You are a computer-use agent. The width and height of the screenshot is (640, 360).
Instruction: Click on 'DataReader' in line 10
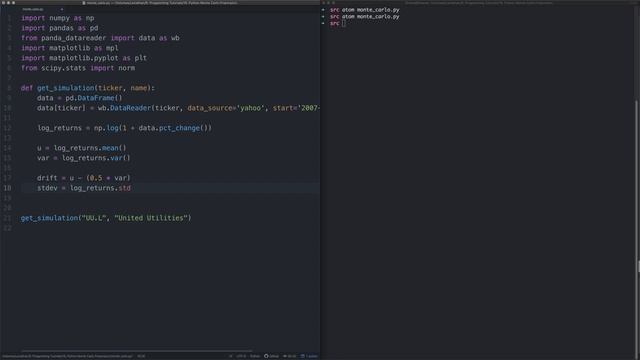pyautogui.click(x=131, y=108)
